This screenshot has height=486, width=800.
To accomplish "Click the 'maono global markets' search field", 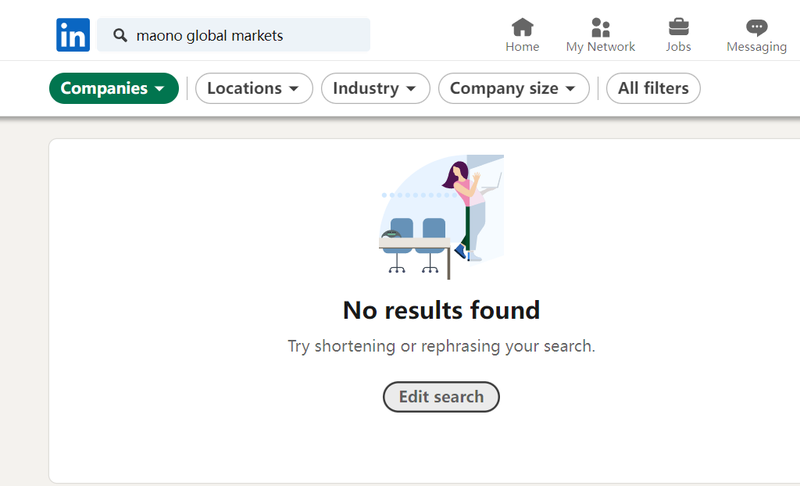I will point(234,35).
